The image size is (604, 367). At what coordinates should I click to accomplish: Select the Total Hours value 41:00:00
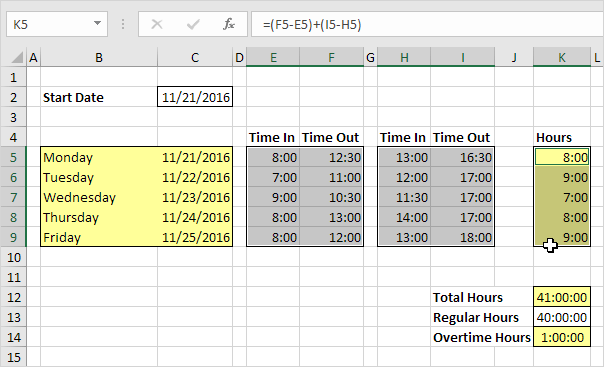point(562,297)
